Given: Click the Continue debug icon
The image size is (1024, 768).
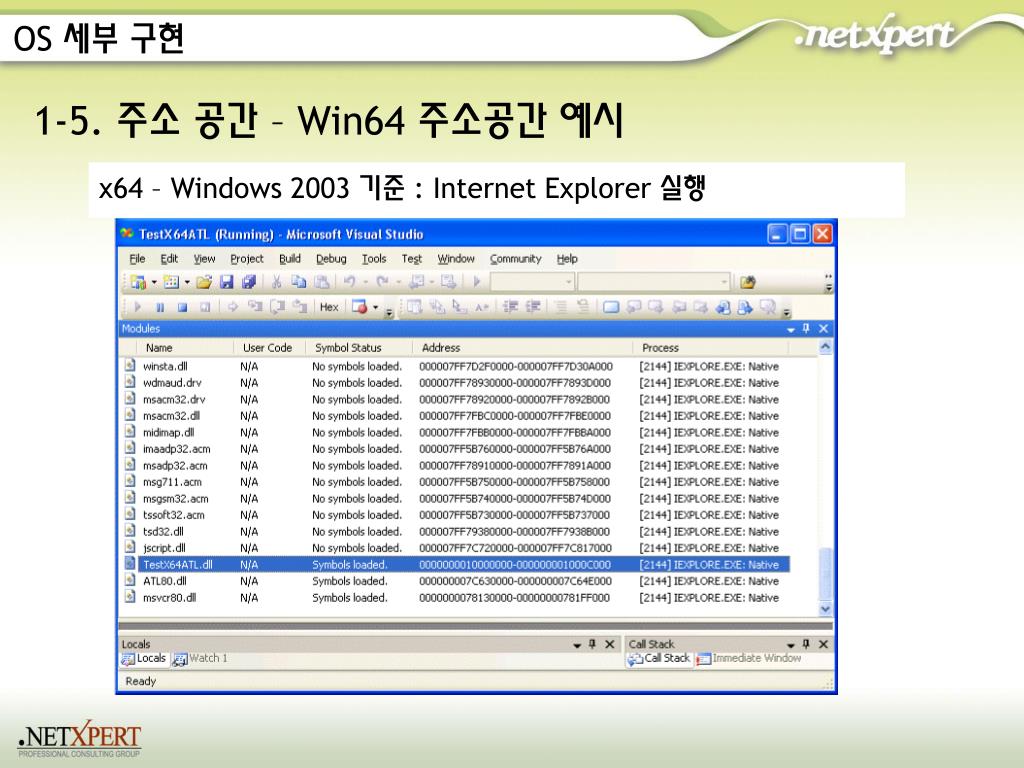Looking at the screenshot, I should click(138, 307).
